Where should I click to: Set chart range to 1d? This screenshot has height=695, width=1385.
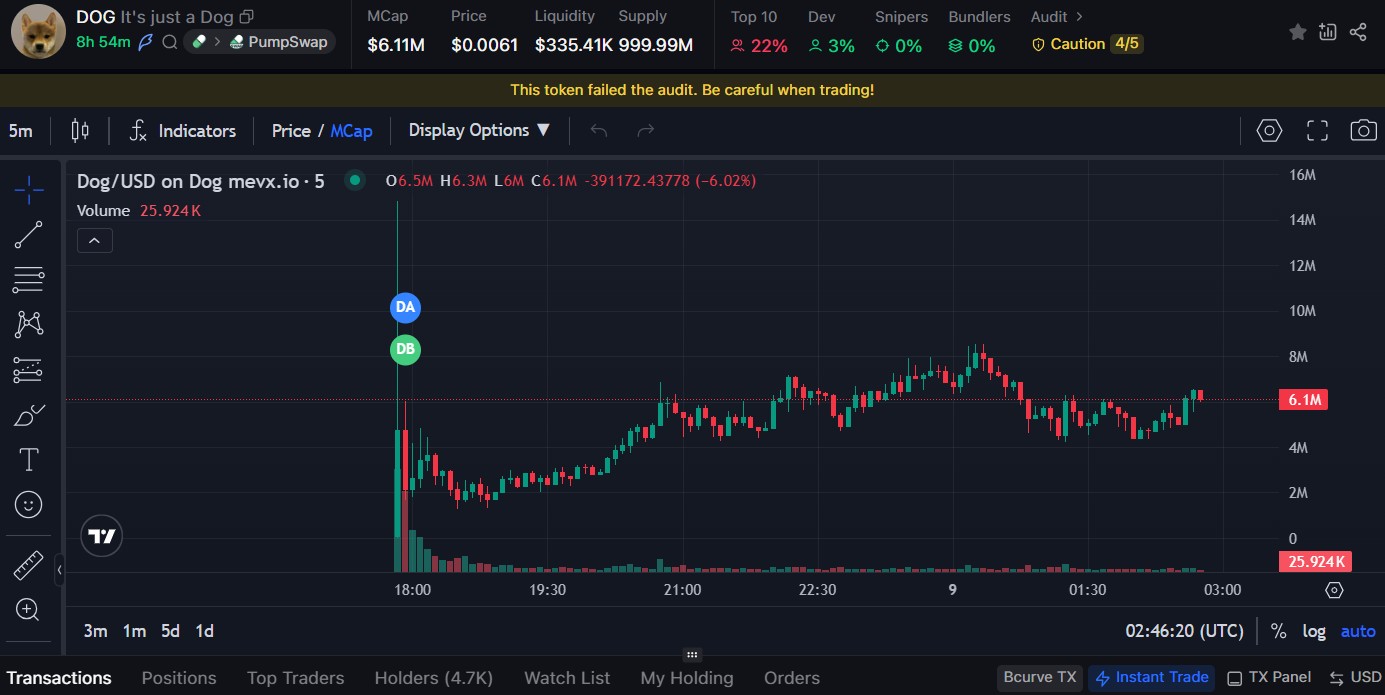pos(204,631)
